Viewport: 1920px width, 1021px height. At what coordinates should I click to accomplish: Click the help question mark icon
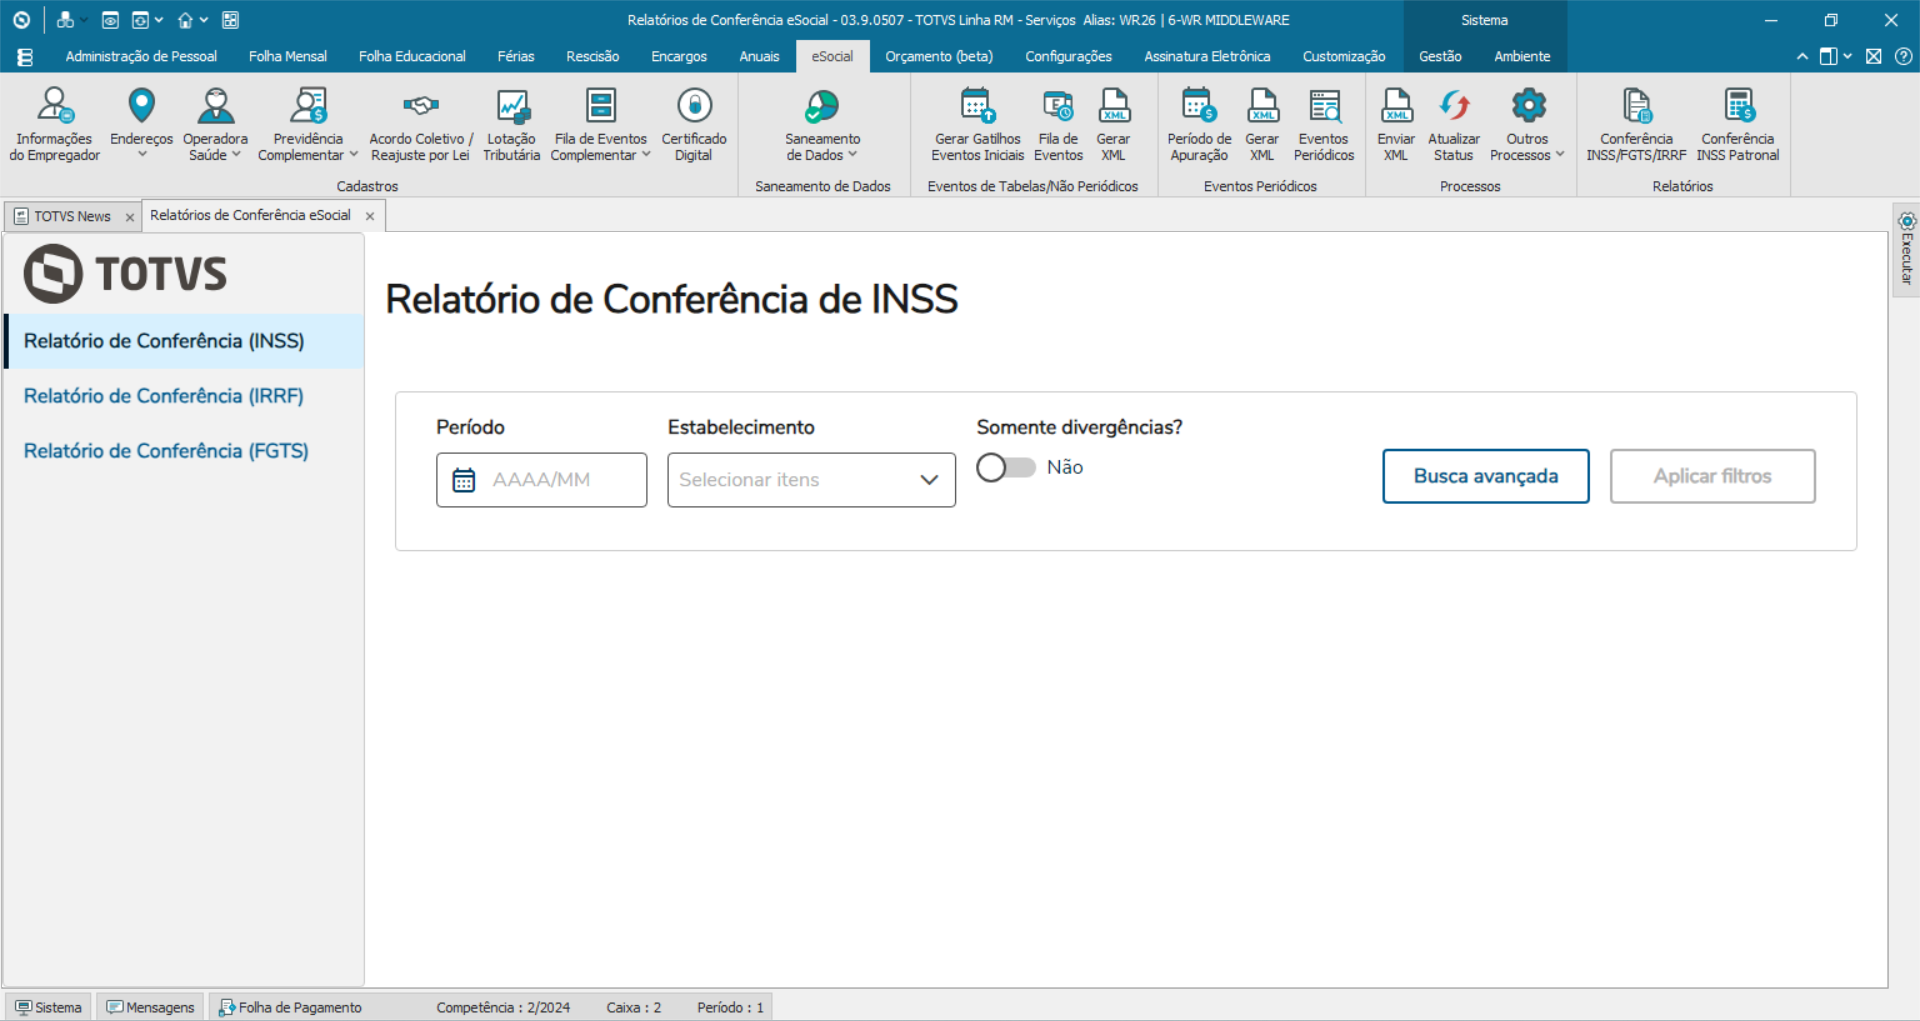(1904, 57)
